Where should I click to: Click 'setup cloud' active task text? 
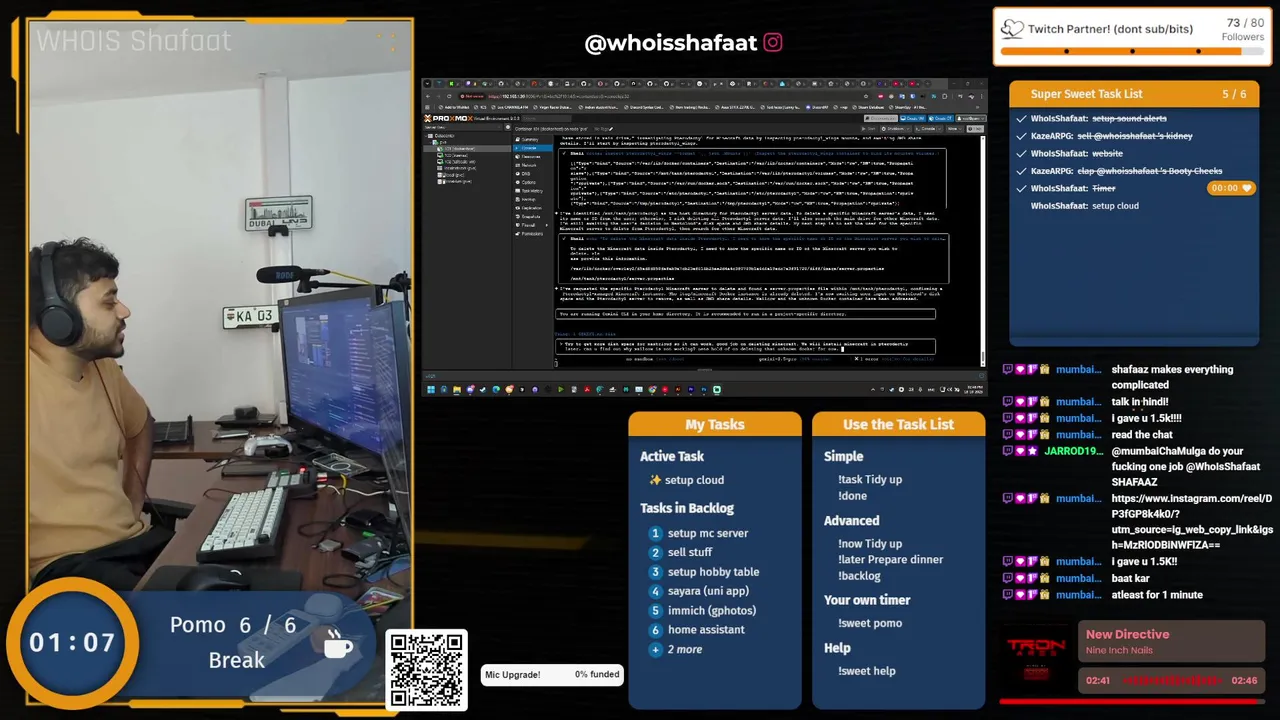click(x=694, y=480)
